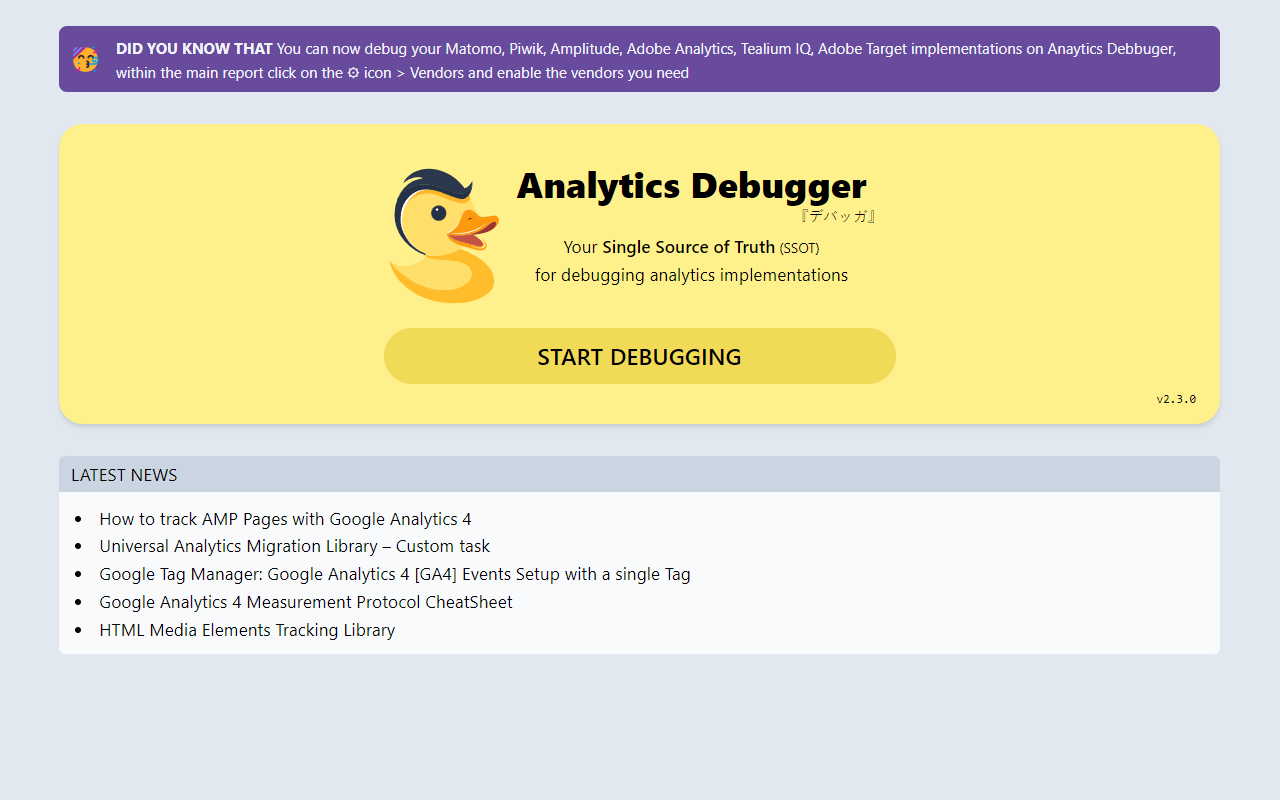The width and height of the screenshot is (1280, 800).
Task: Click the emoji icon in the purple banner
Action: click(87, 58)
